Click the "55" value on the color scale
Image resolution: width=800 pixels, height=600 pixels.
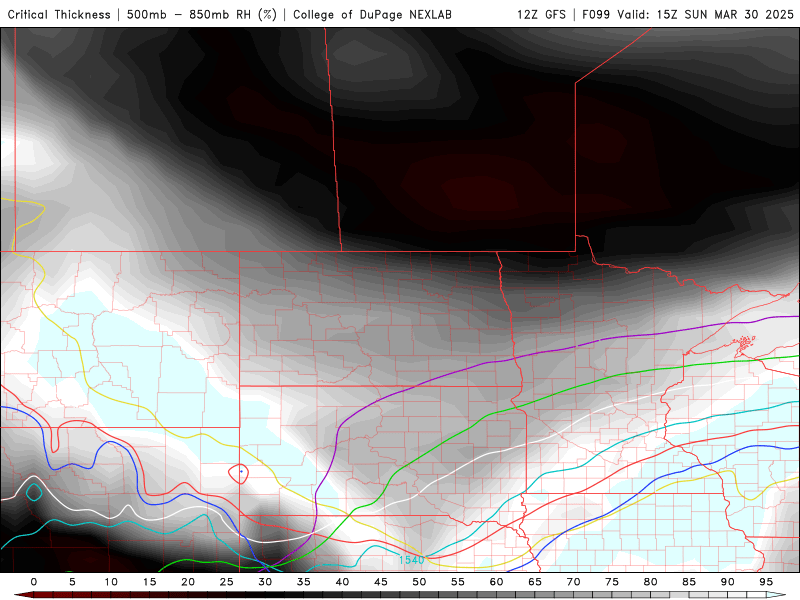point(458,582)
